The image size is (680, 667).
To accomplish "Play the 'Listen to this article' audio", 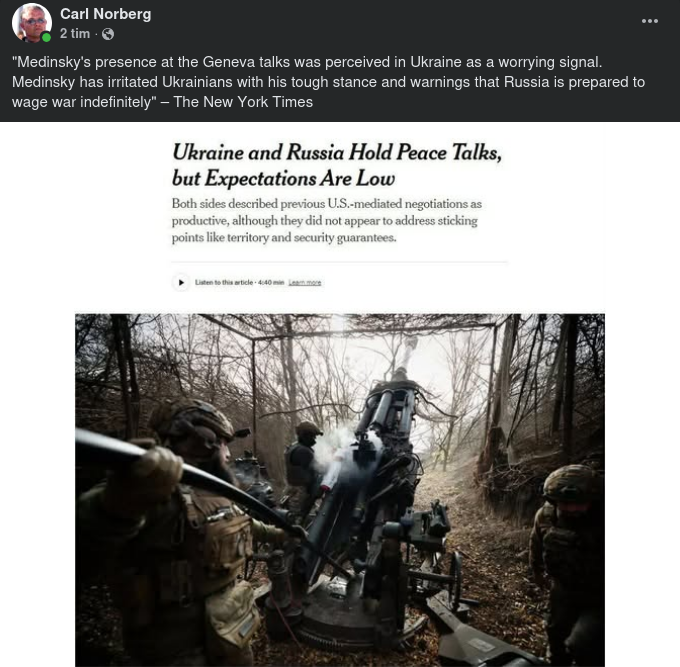I will tap(181, 283).
